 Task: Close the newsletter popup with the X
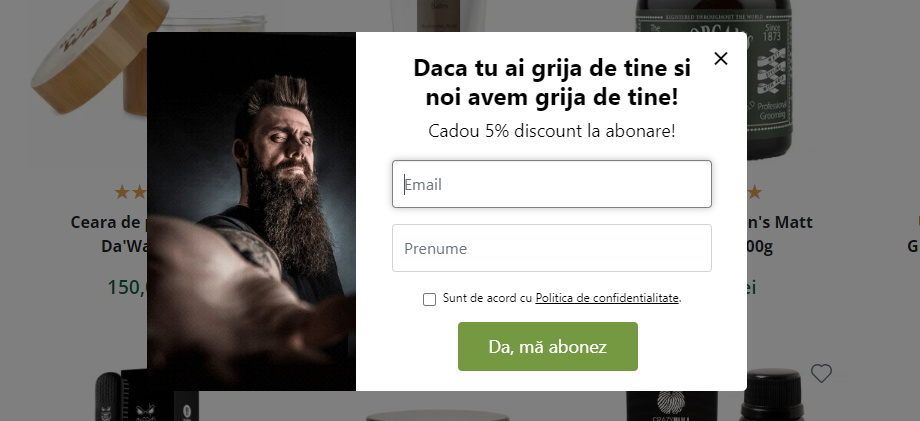[721, 58]
